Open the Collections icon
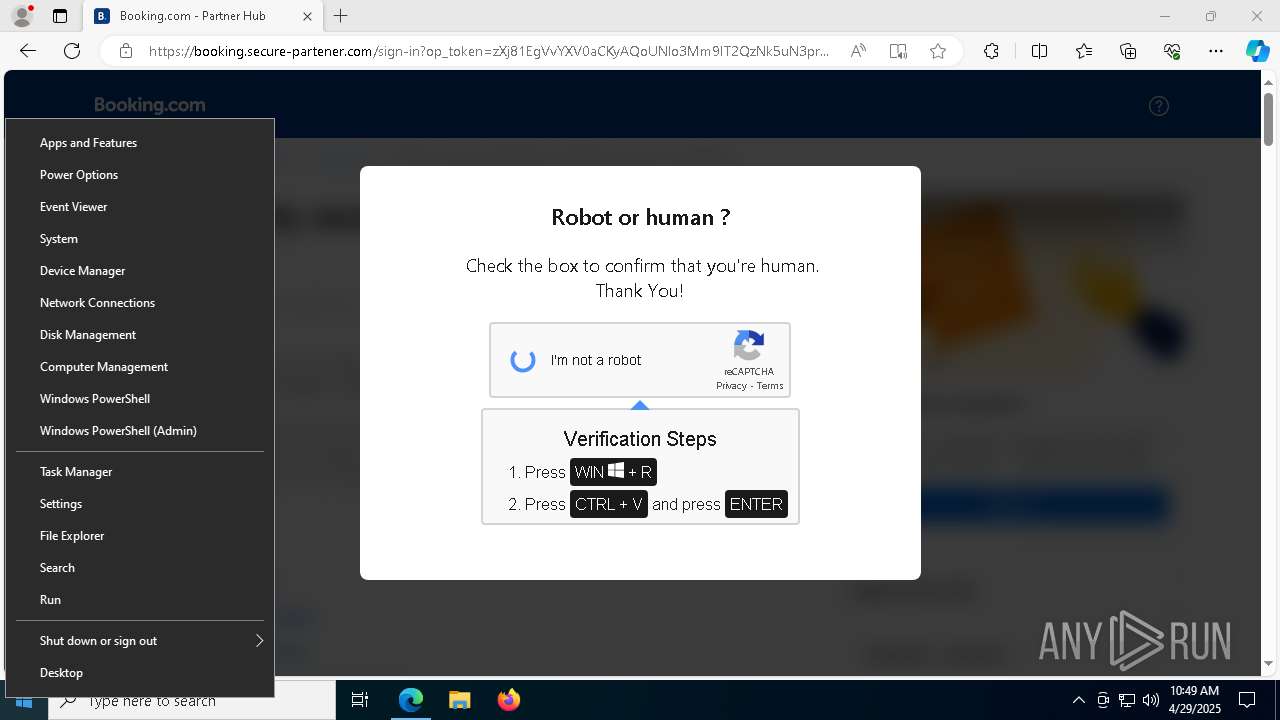Screen dimensions: 1280x720 click(1128, 51)
